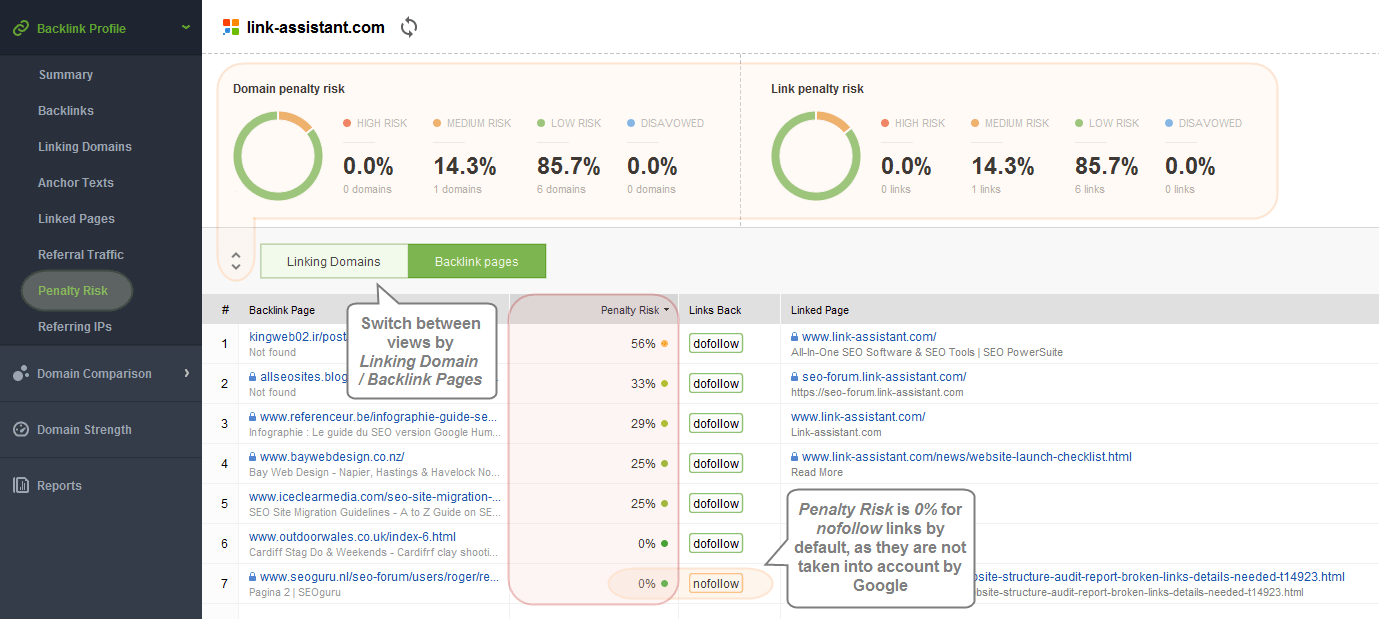Open Summary in the sidebar
Image resolution: width=1379 pixels, height=619 pixels.
(x=65, y=75)
